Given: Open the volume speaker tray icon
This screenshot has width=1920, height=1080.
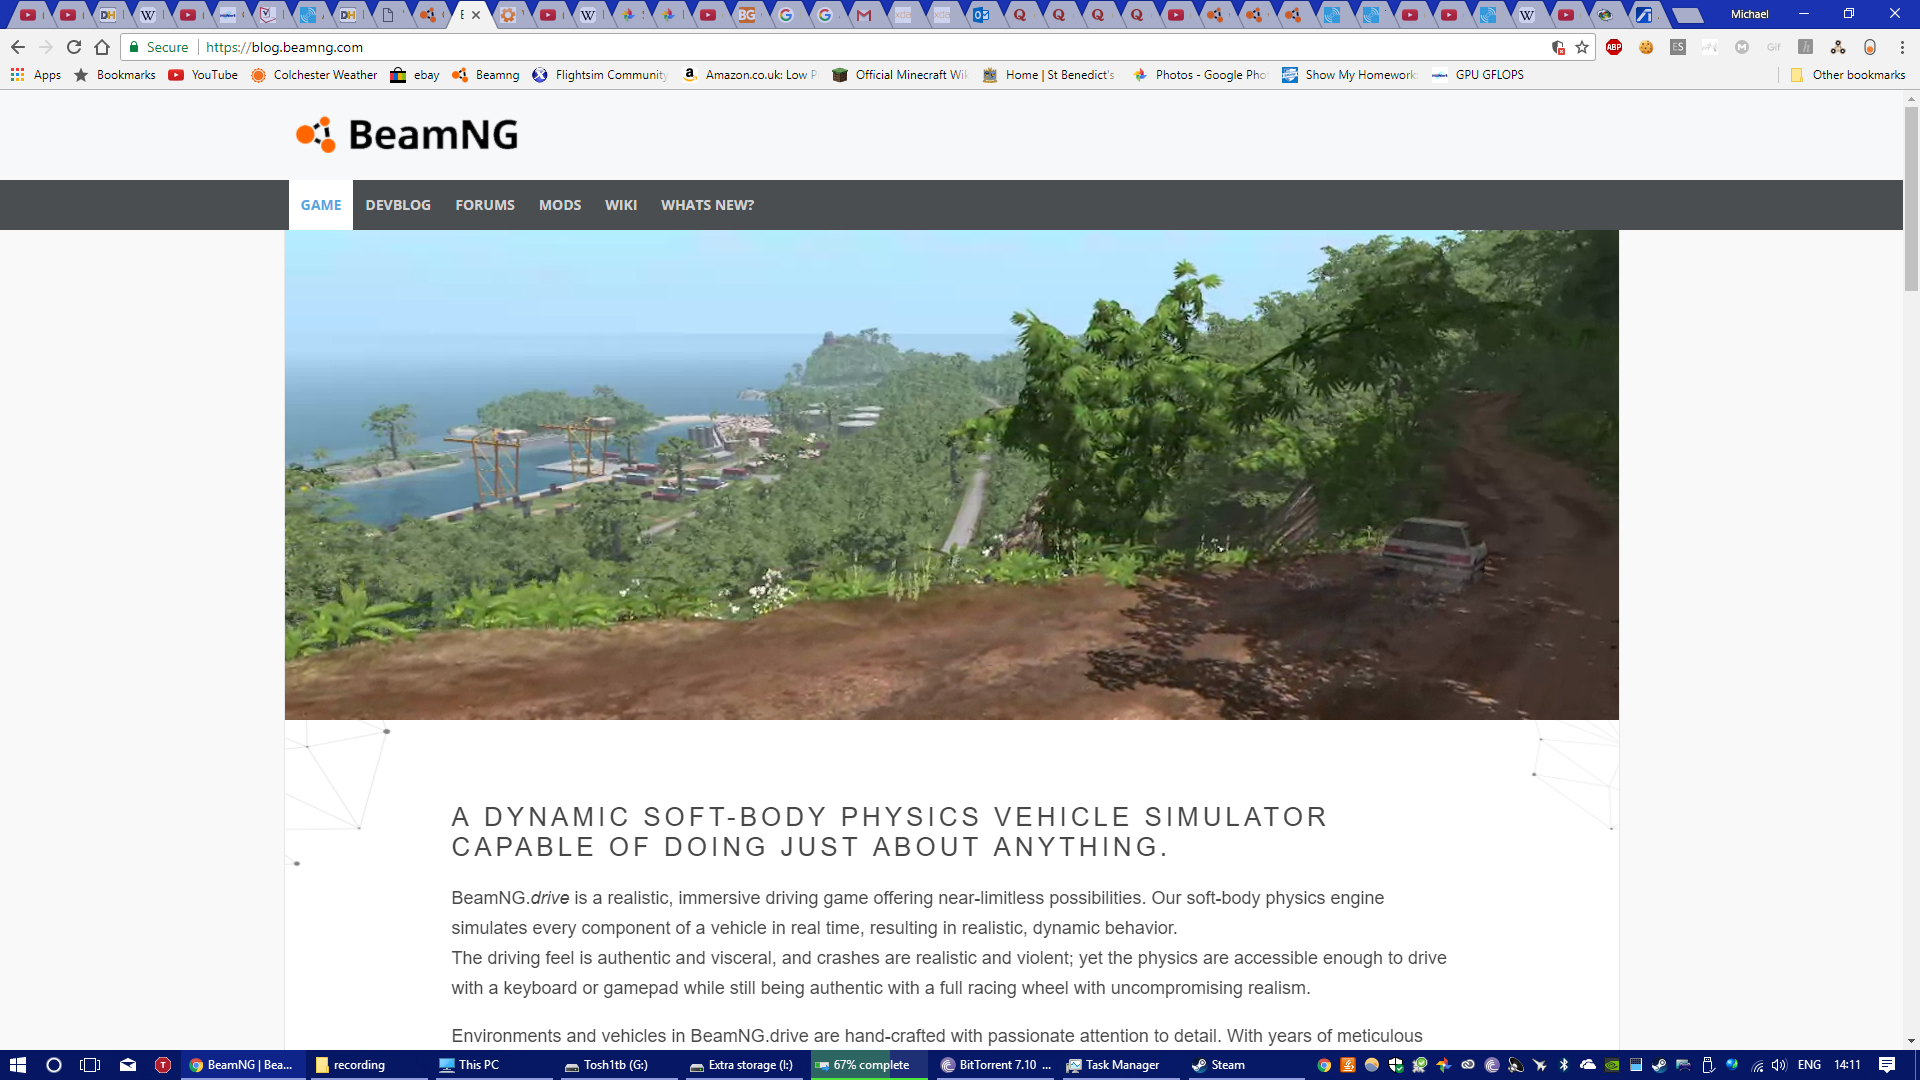Looking at the screenshot, I should [x=1779, y=1065].
